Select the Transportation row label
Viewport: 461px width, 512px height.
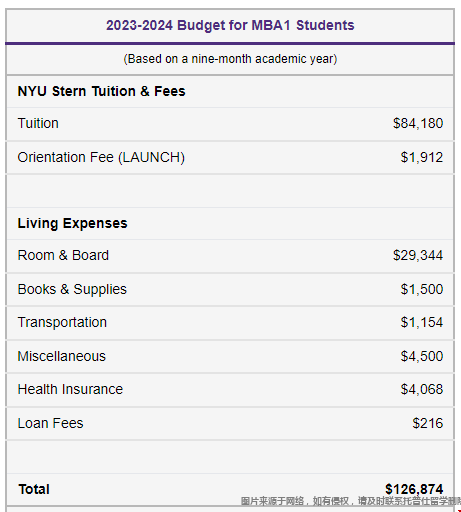pos(62,322)
